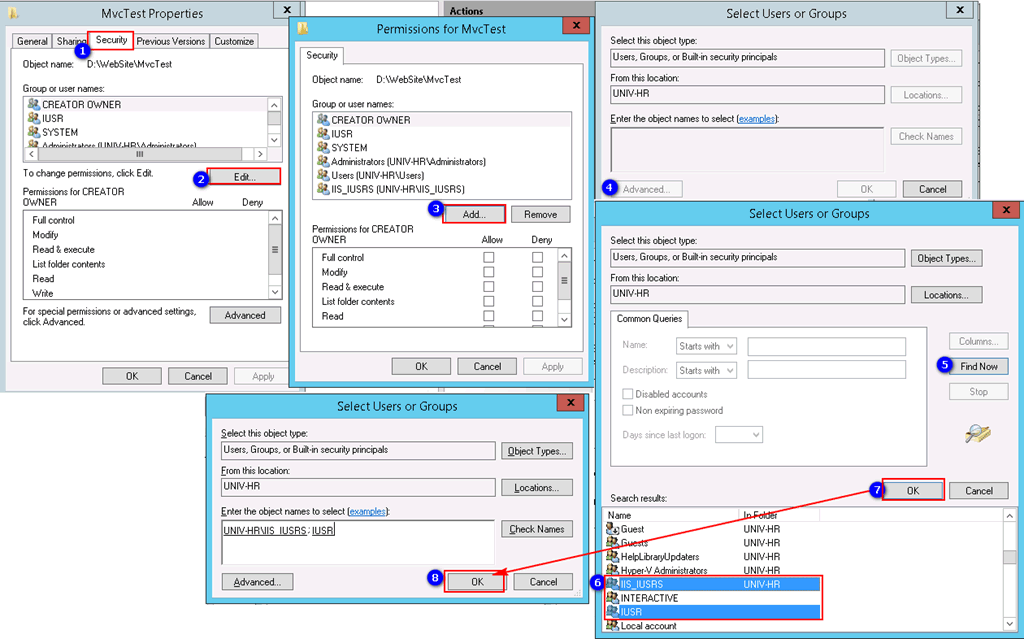Click the Check Names button beside IUSR entry

[x=536, y=529]
